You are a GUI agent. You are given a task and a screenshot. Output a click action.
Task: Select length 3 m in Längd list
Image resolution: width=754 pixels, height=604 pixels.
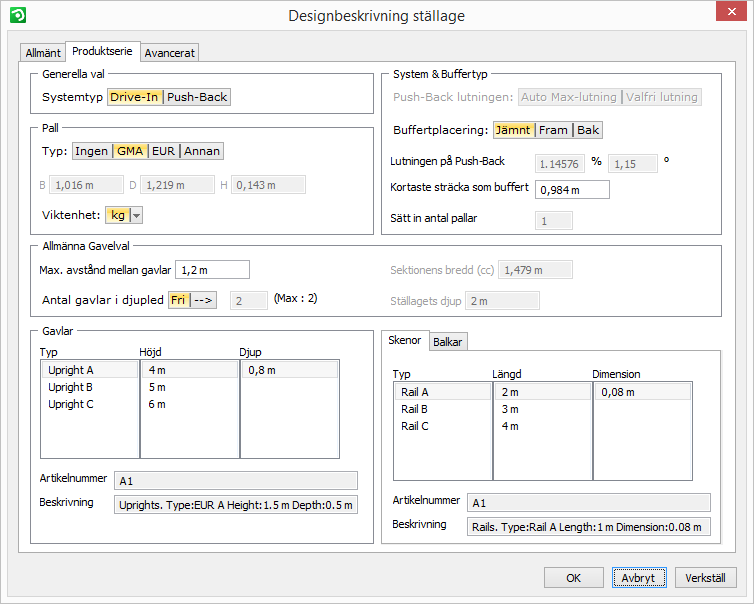(543, 409)
